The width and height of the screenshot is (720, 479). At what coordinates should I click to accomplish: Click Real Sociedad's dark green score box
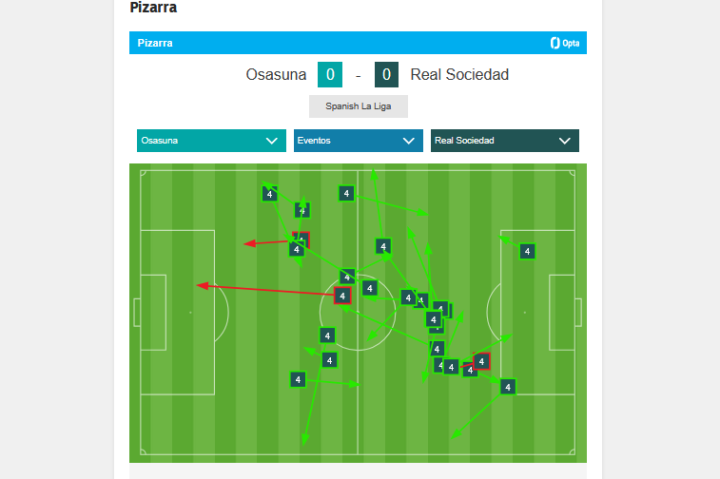pos(387,75)
